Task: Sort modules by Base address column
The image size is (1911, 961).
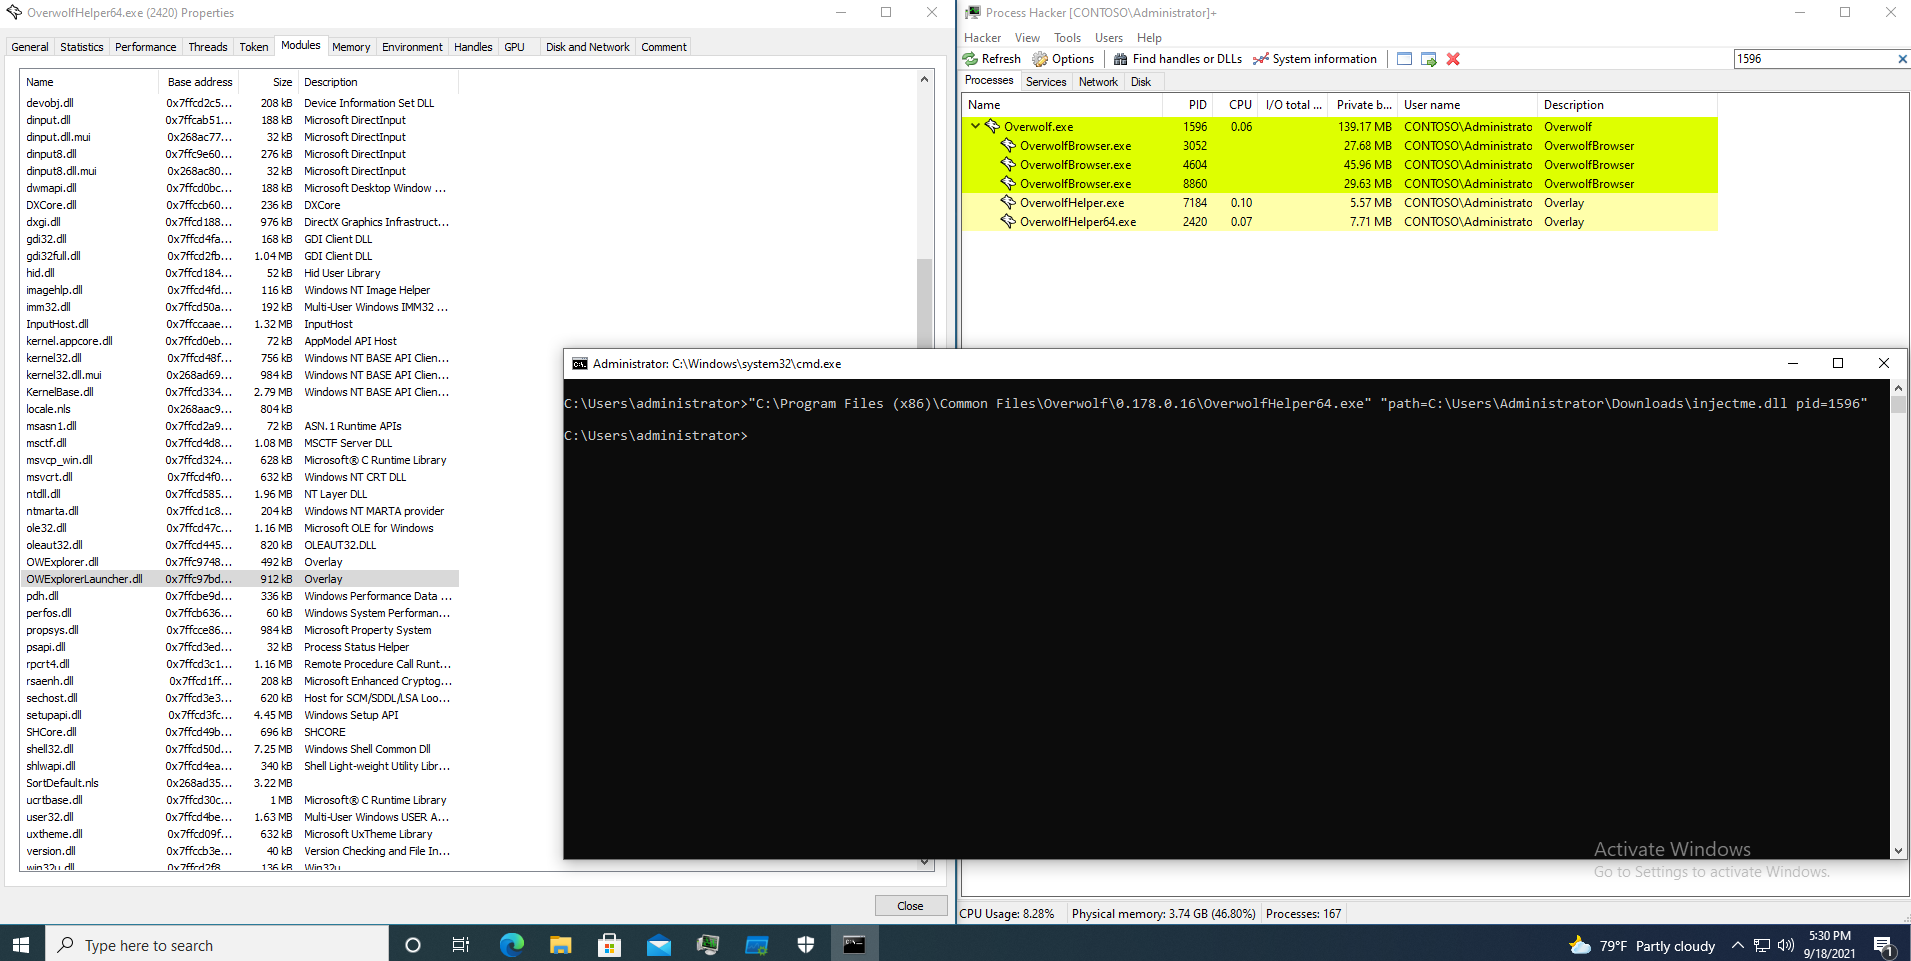Action: 199,82
